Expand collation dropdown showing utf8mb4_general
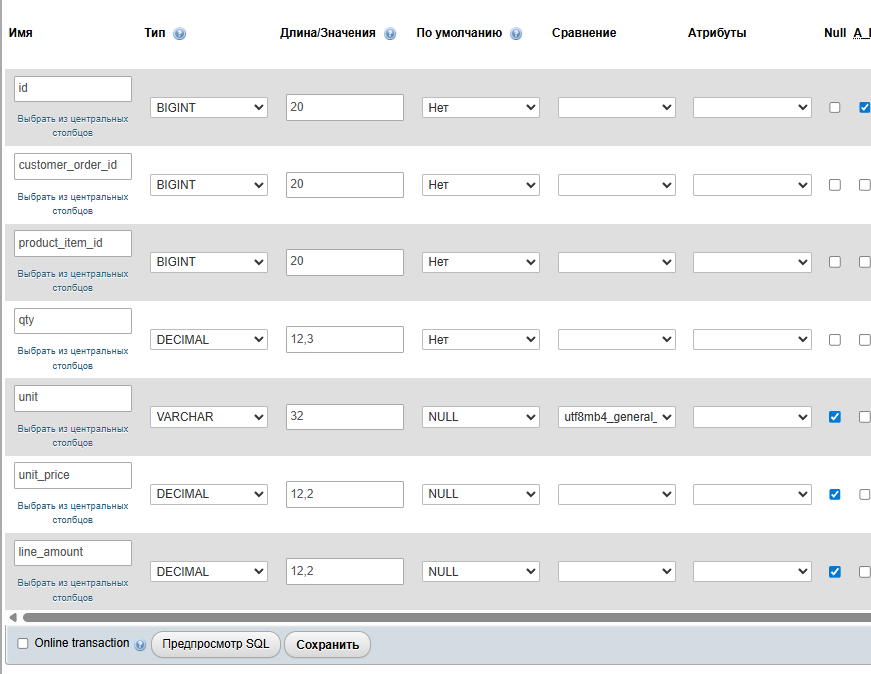This screenshot has height=674, width=871. [x=616, y=417]
